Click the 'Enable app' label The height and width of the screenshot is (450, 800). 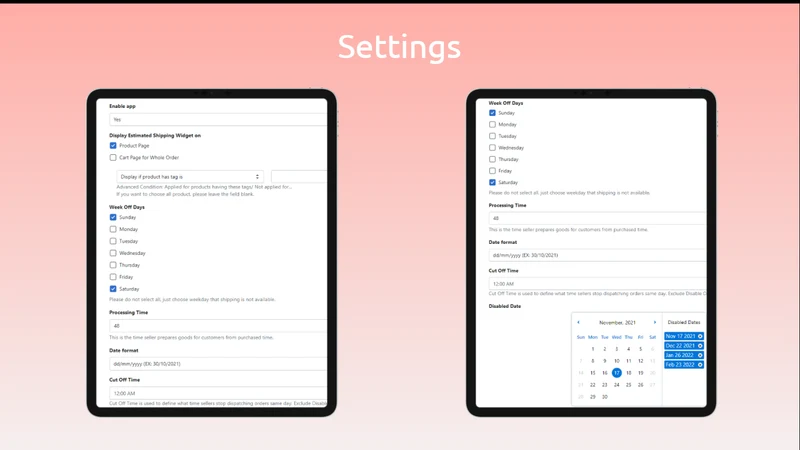[122, 106]
